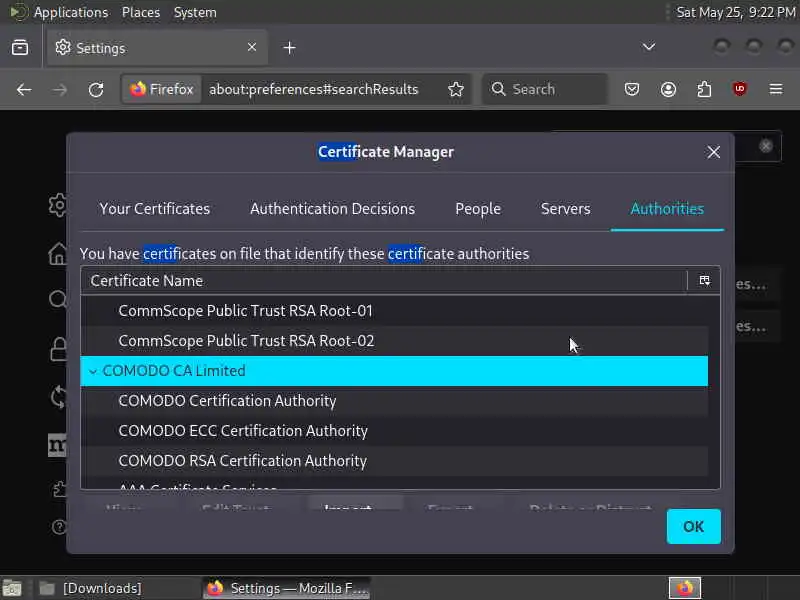Switch to Authentication Decisions tab
This screenshot has height=600, width=800.
coord(332,209)
